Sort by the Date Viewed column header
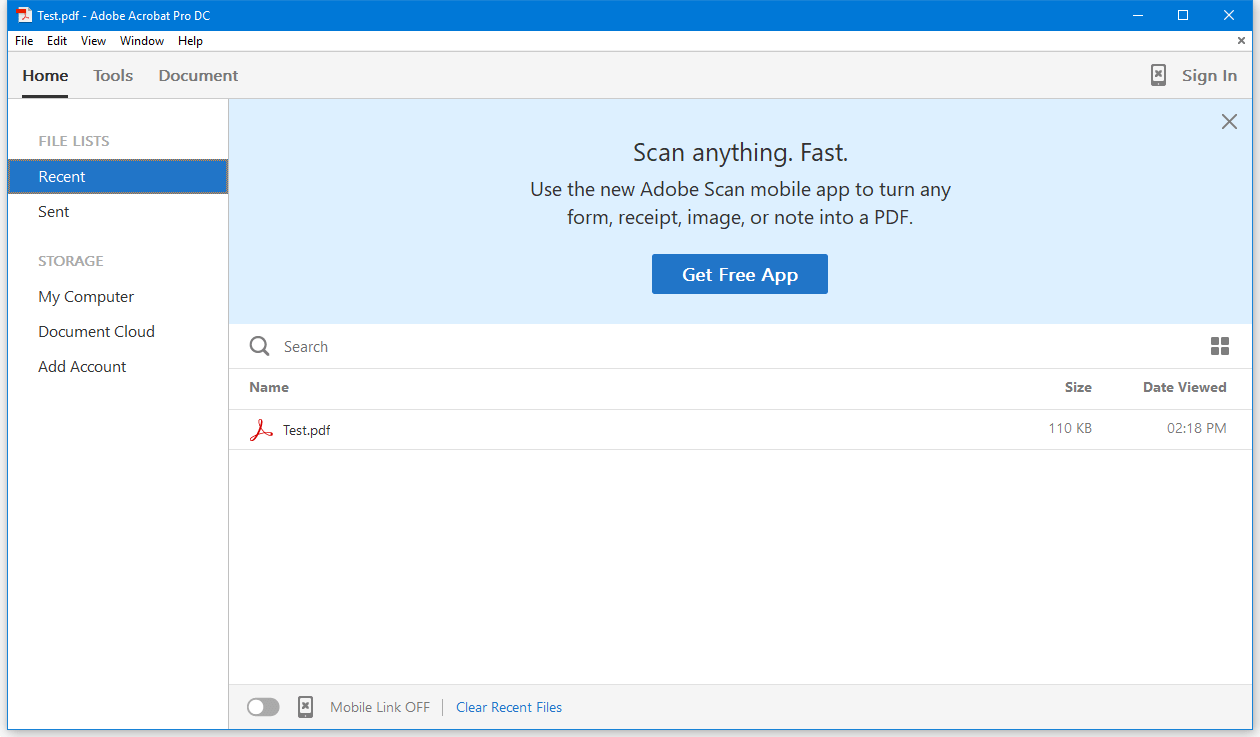This screenshot has width=1260, height=737. [x=1184, y=387]
